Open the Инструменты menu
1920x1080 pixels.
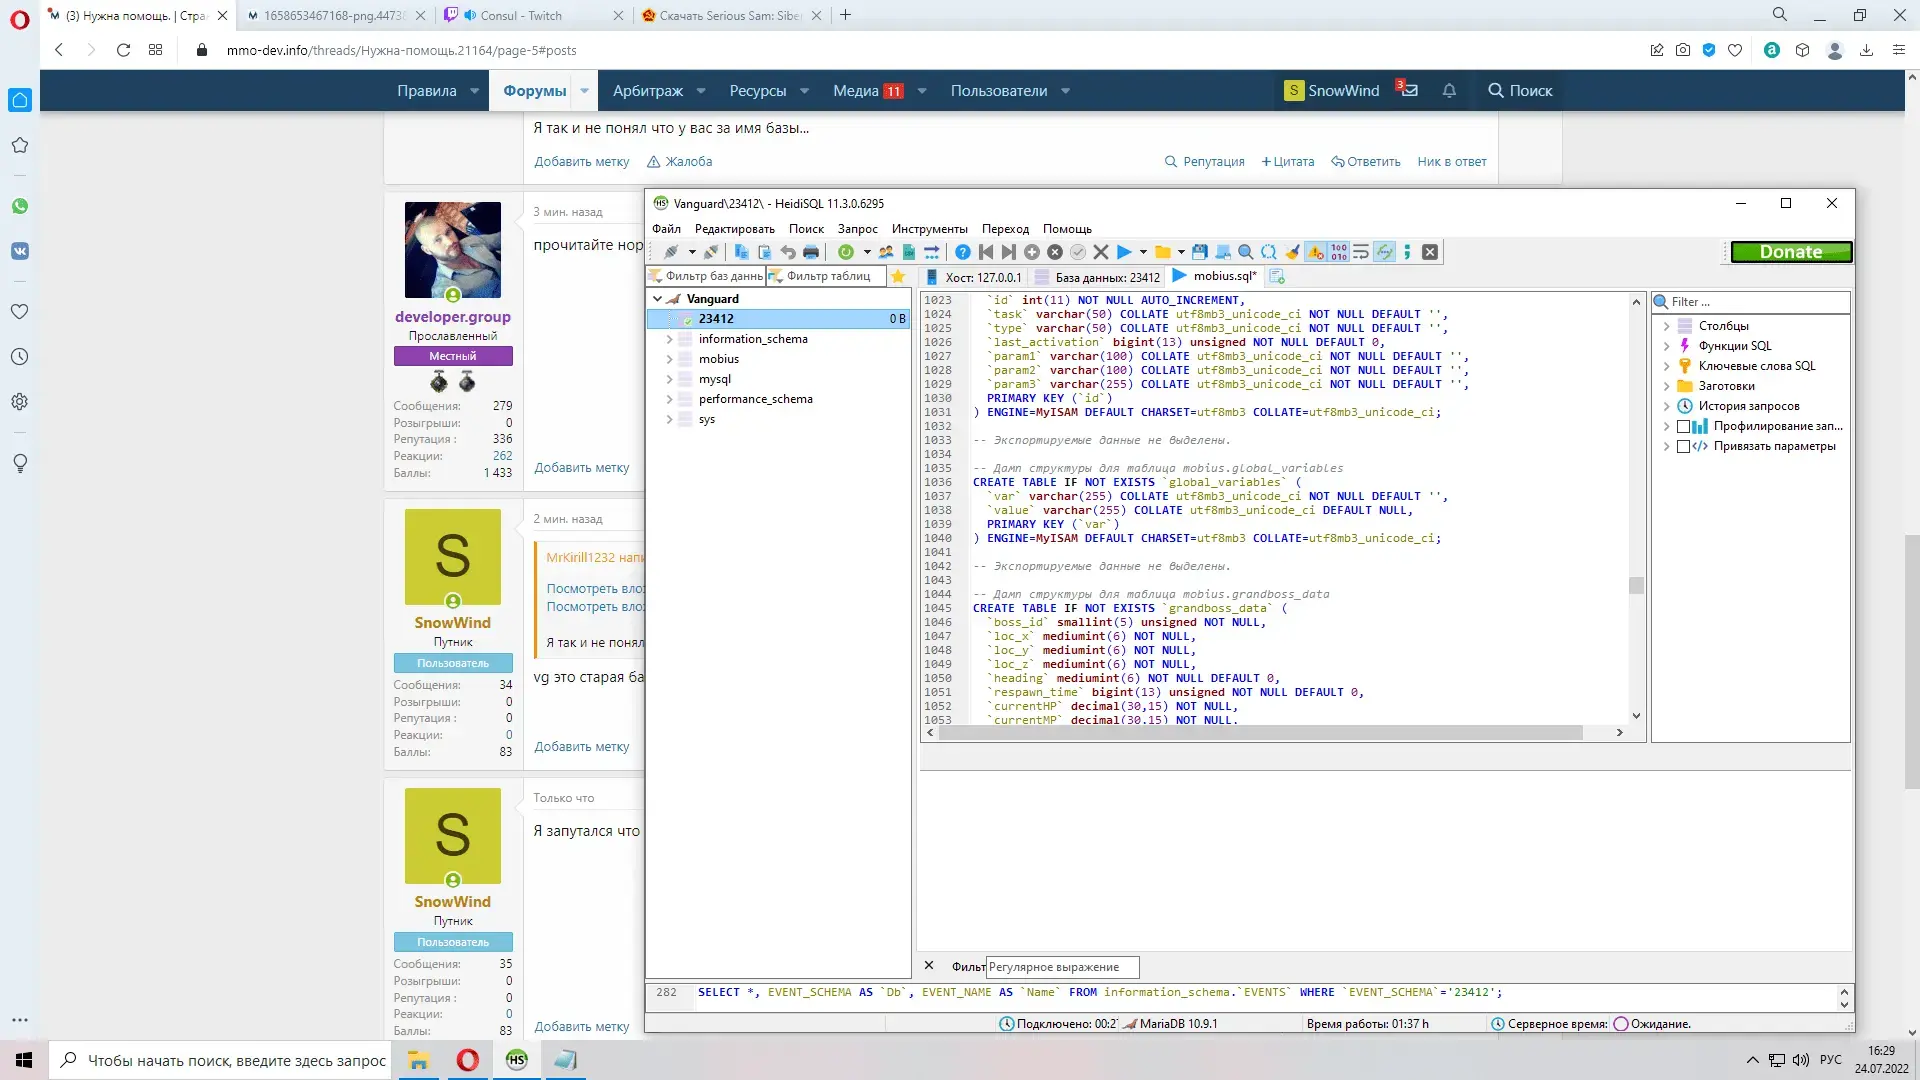coord(929,229)
